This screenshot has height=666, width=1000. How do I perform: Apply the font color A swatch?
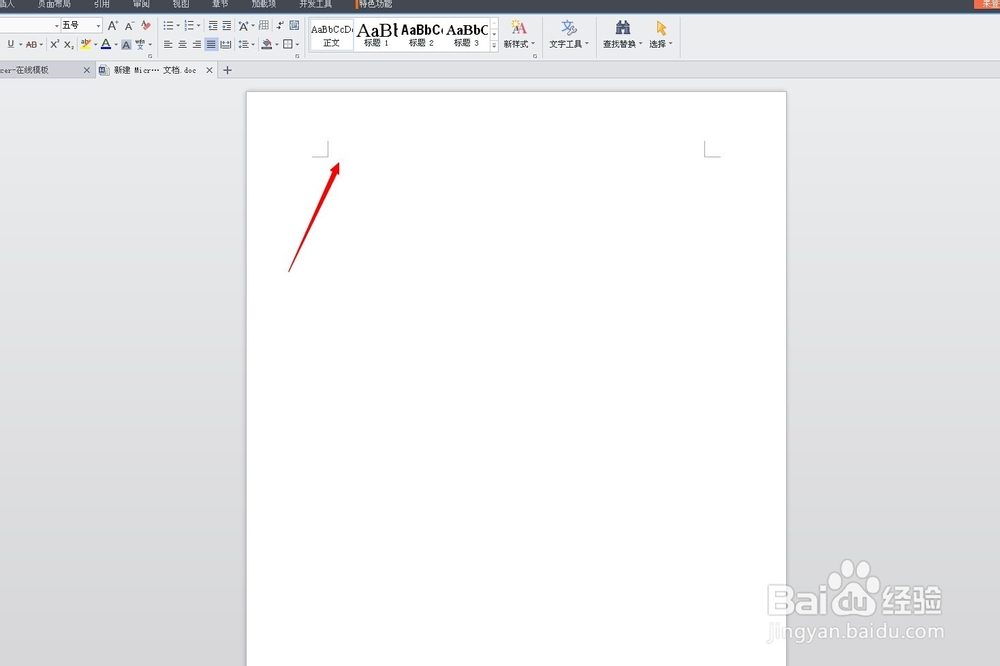(x=106, y=44)
